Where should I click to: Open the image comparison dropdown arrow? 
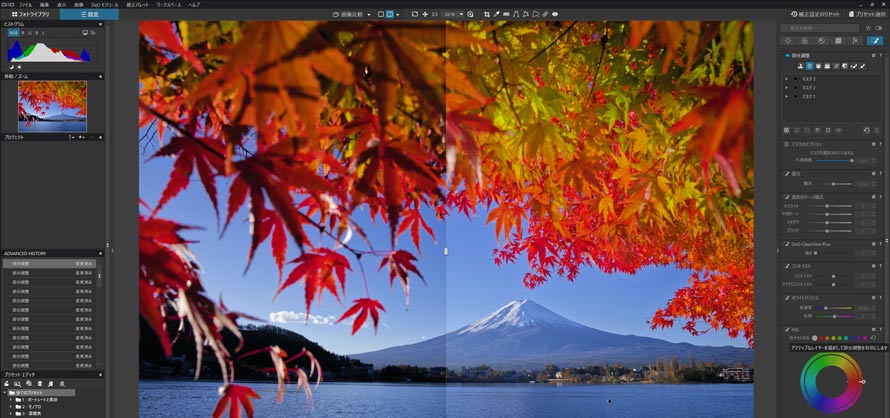click(369, 14)
